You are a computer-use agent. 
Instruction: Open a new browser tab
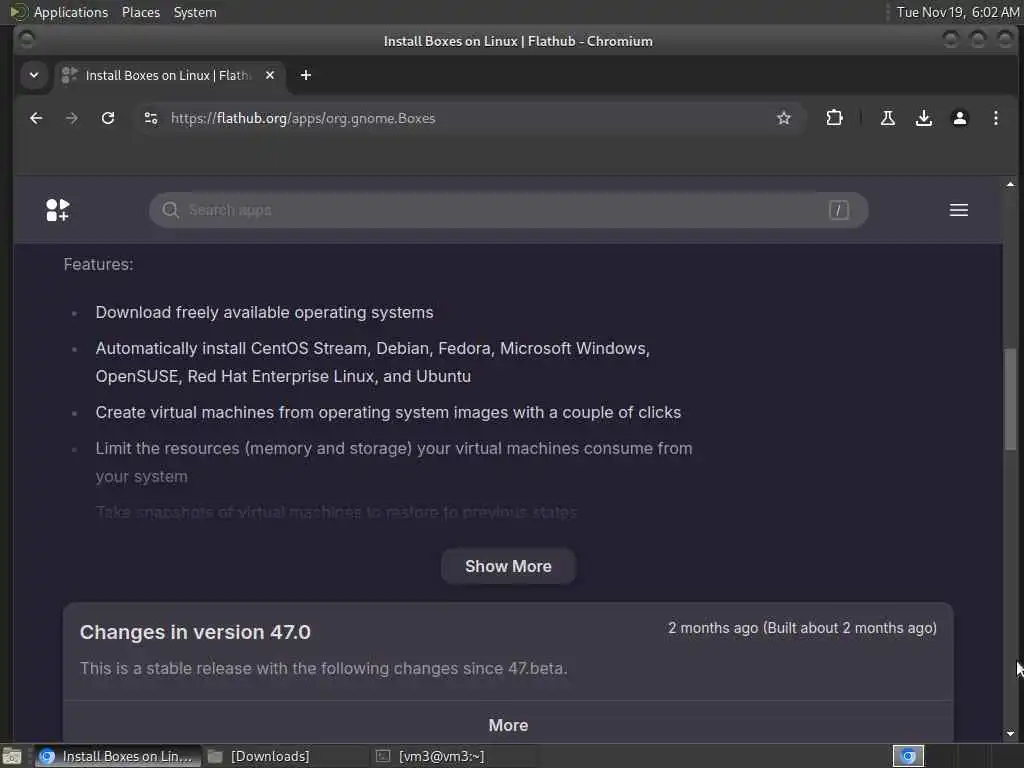point(306,75)
